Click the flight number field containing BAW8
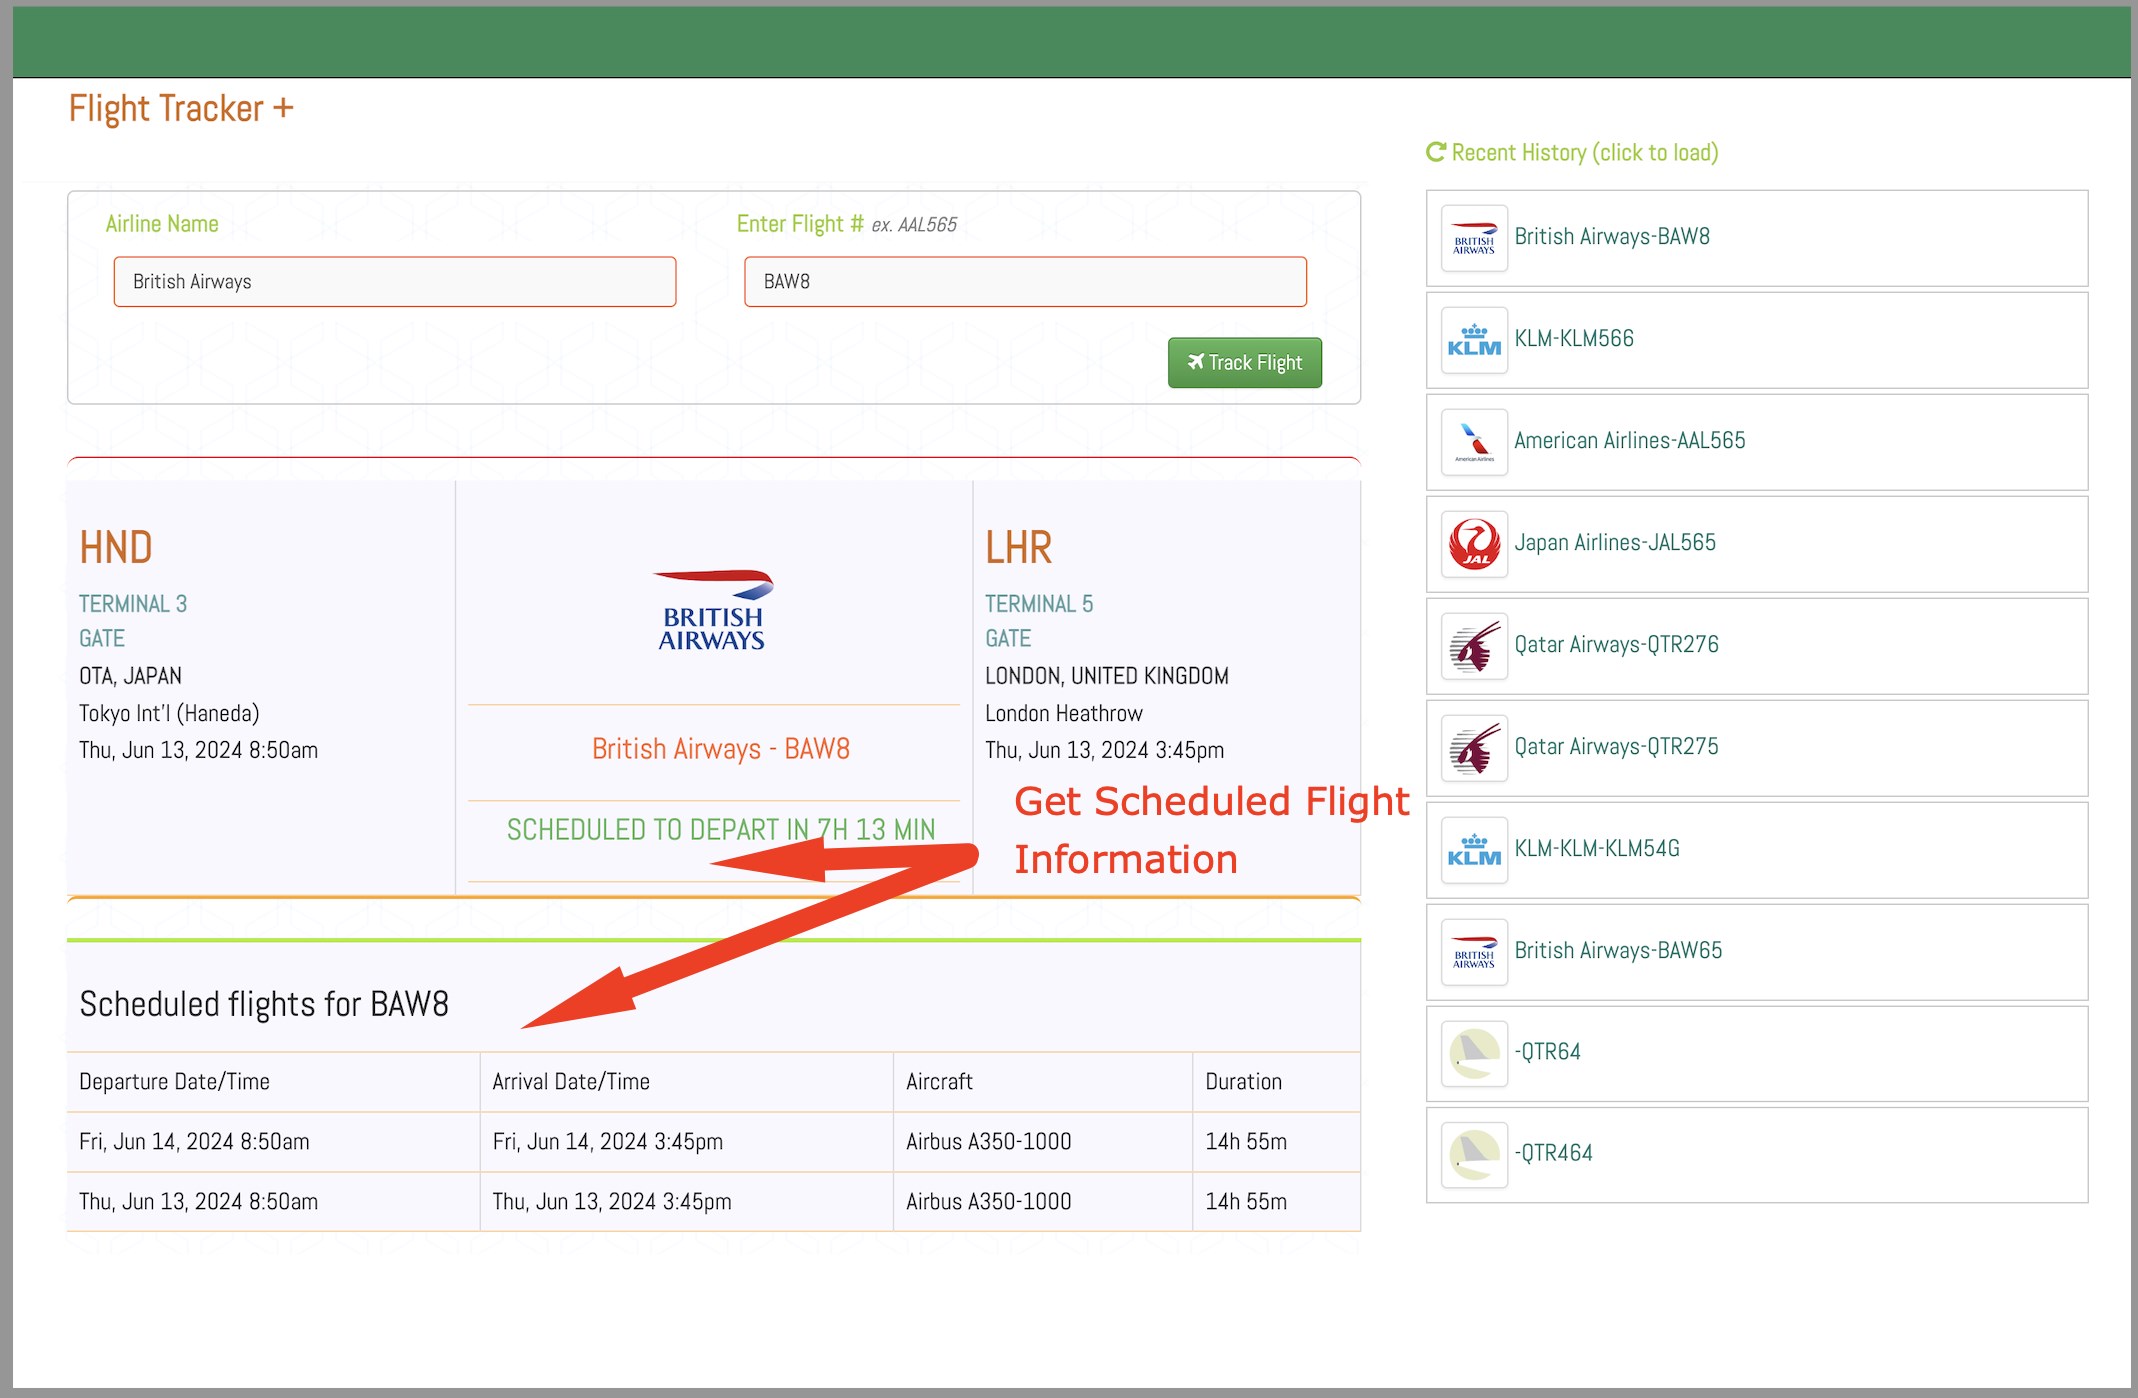This screenshot has height=1398, width=2138. (1025, 282)
